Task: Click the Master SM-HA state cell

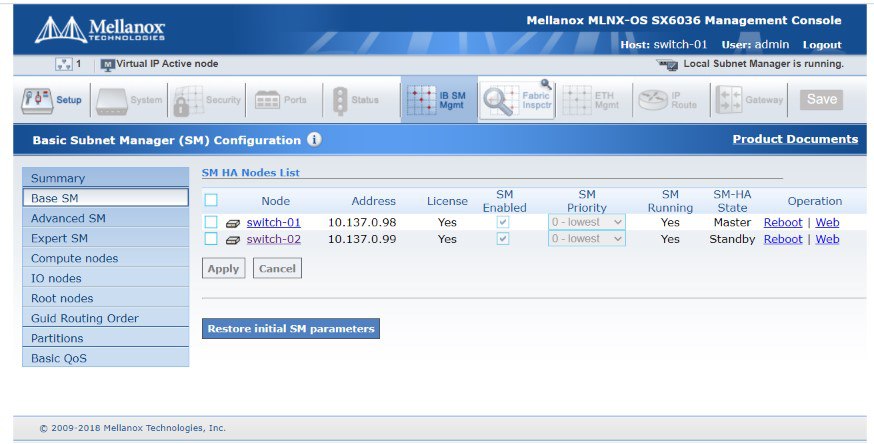Action: coord(732,222)
